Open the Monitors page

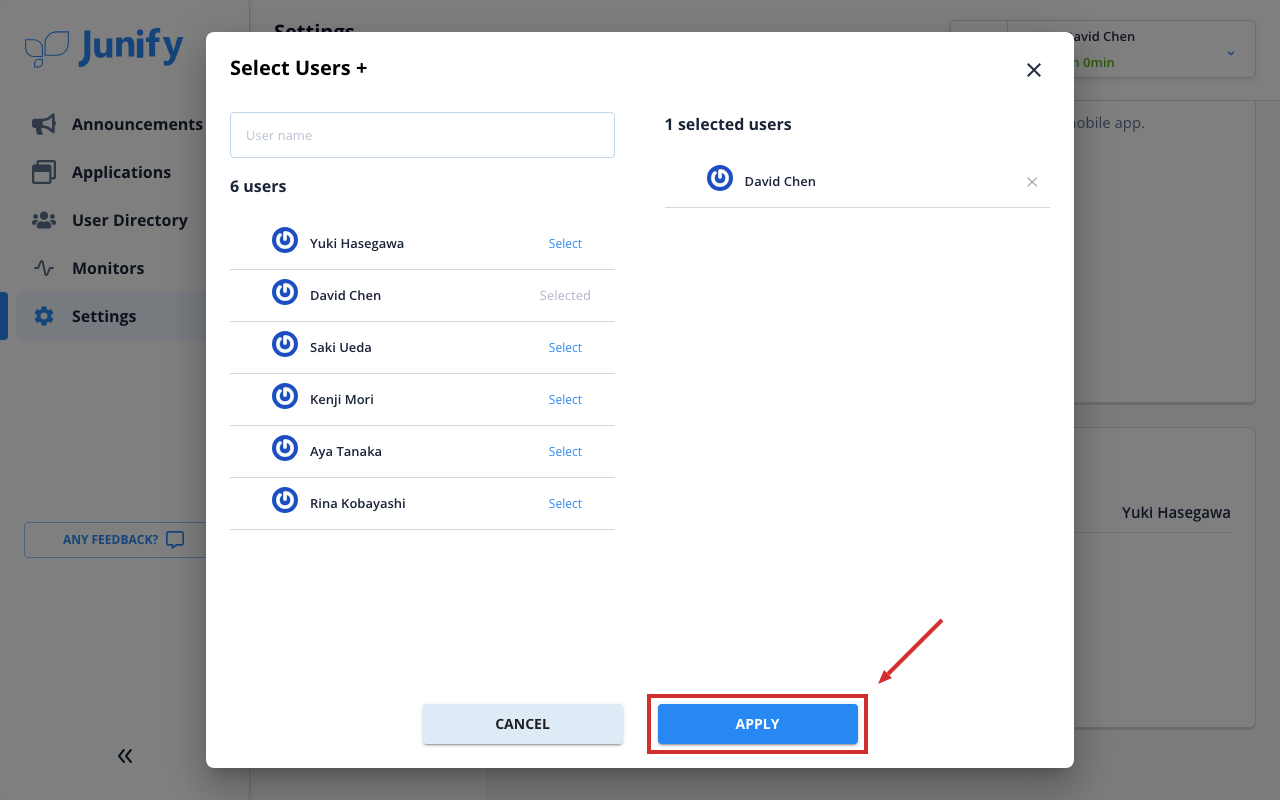click(x=108, y=268)
